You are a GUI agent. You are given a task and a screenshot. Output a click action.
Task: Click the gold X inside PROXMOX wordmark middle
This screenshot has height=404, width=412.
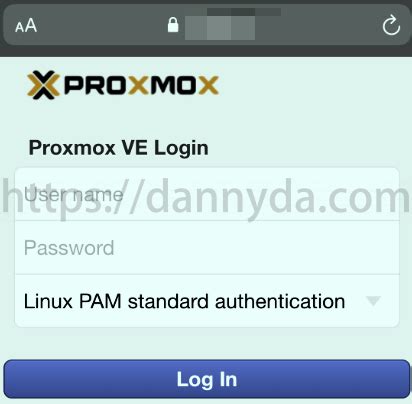point(139,85)
